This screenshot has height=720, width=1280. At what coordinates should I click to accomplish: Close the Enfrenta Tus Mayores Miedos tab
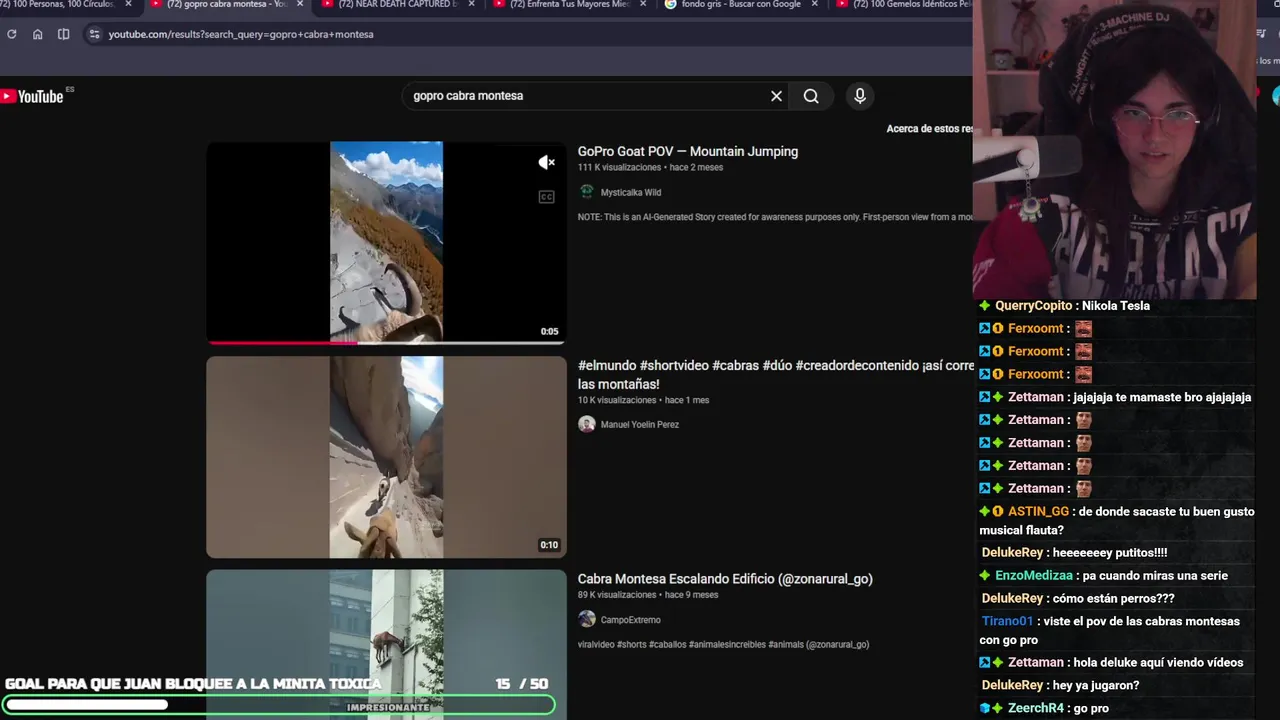(x=642, y=4)
